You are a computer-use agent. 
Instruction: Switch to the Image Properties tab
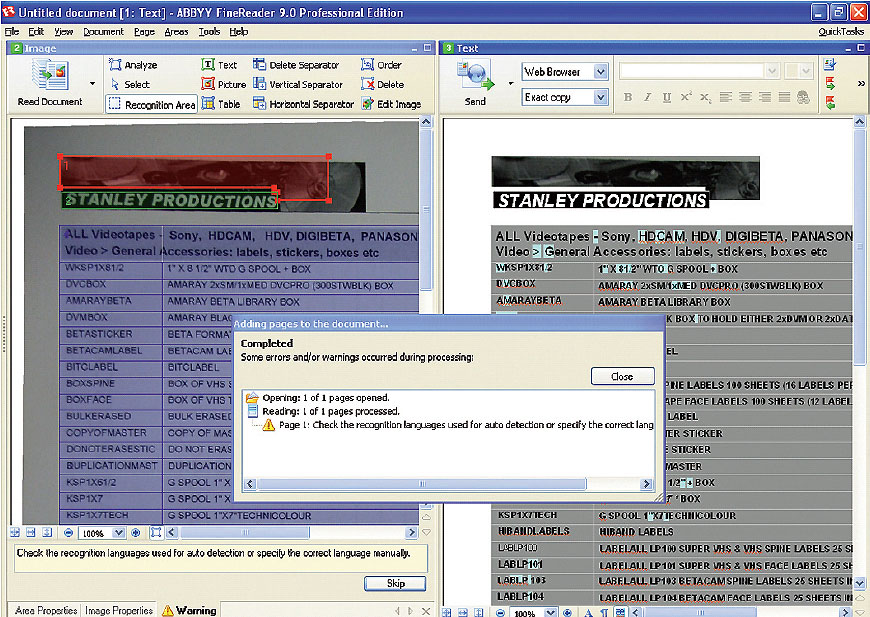pos(118,610)
